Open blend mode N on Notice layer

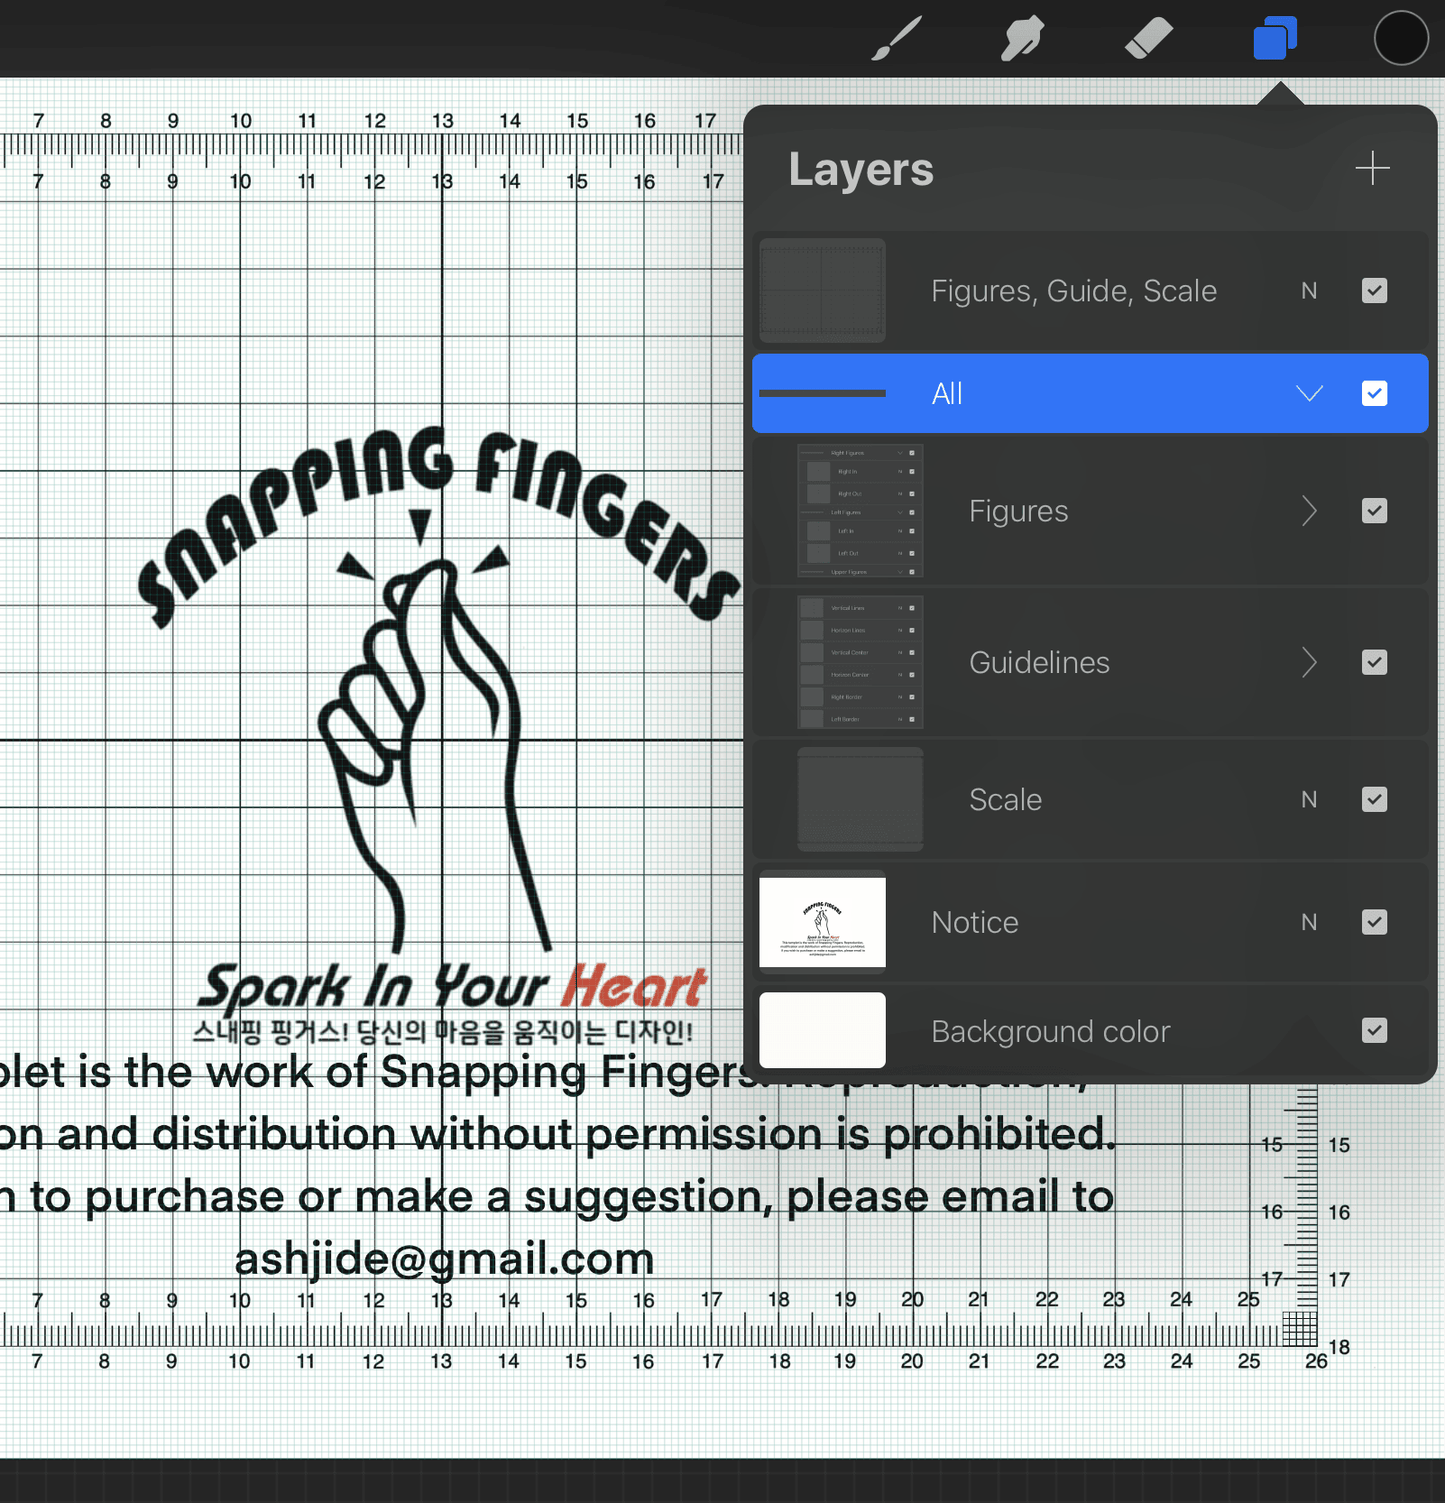tap(1308, 922)
